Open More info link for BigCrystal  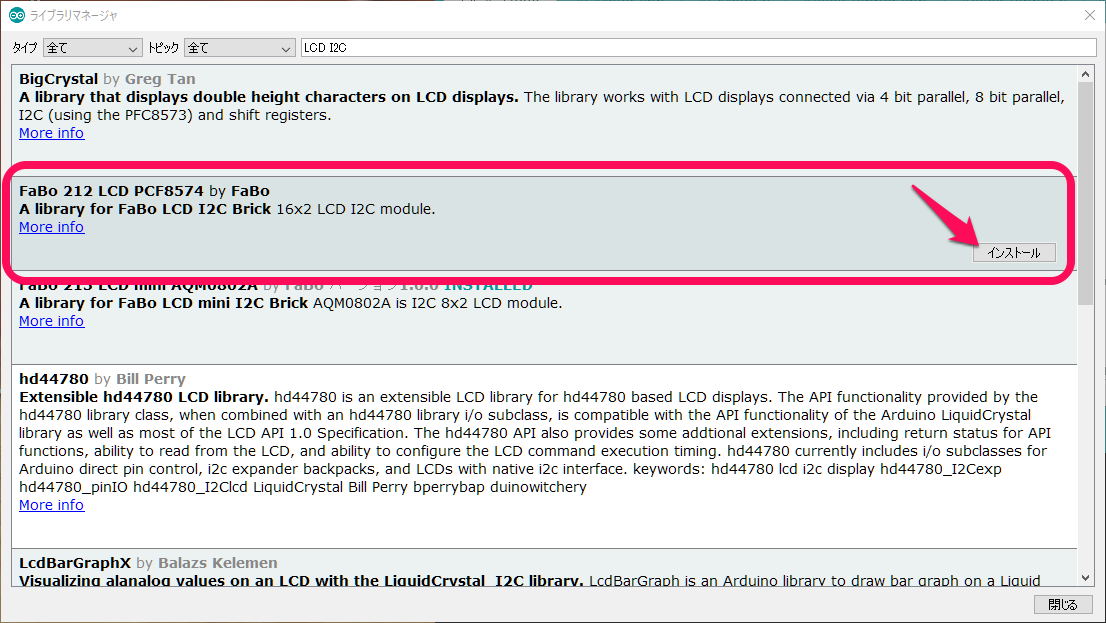click(x=51, y=133)
